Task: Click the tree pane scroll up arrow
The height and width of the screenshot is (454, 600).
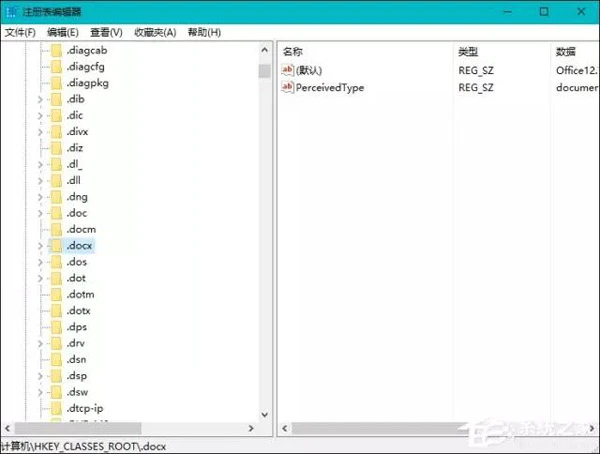Action: pos(264,50)
